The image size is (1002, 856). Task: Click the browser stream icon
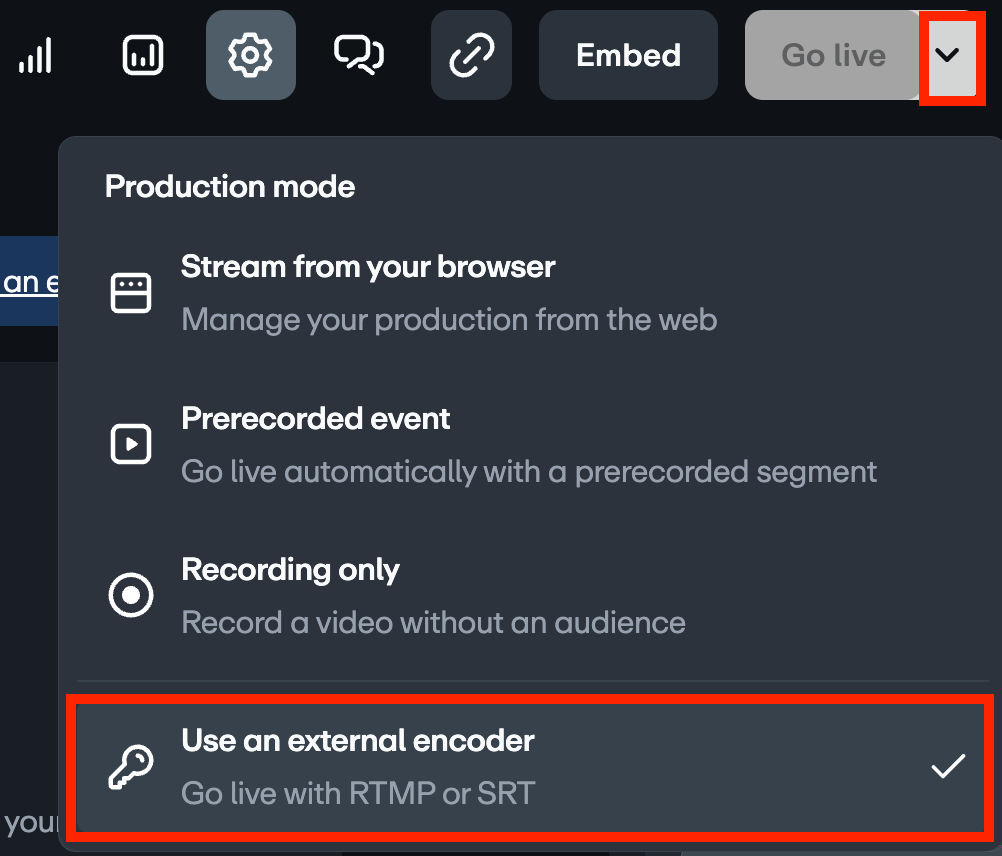tap(131, 291)
